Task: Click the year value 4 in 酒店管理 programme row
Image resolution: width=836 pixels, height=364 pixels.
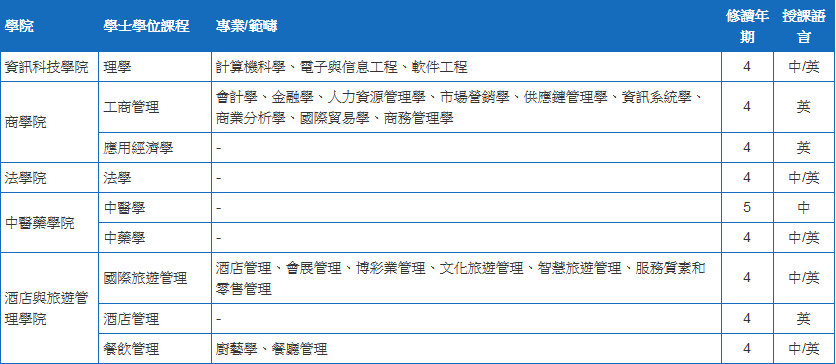Action: tap(747, 319)
